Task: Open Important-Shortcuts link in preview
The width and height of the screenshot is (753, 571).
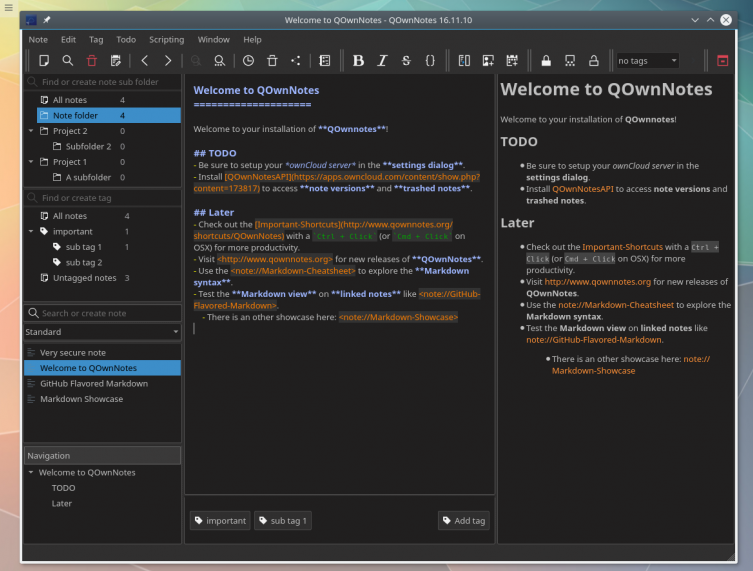Action: coord(622,247)
